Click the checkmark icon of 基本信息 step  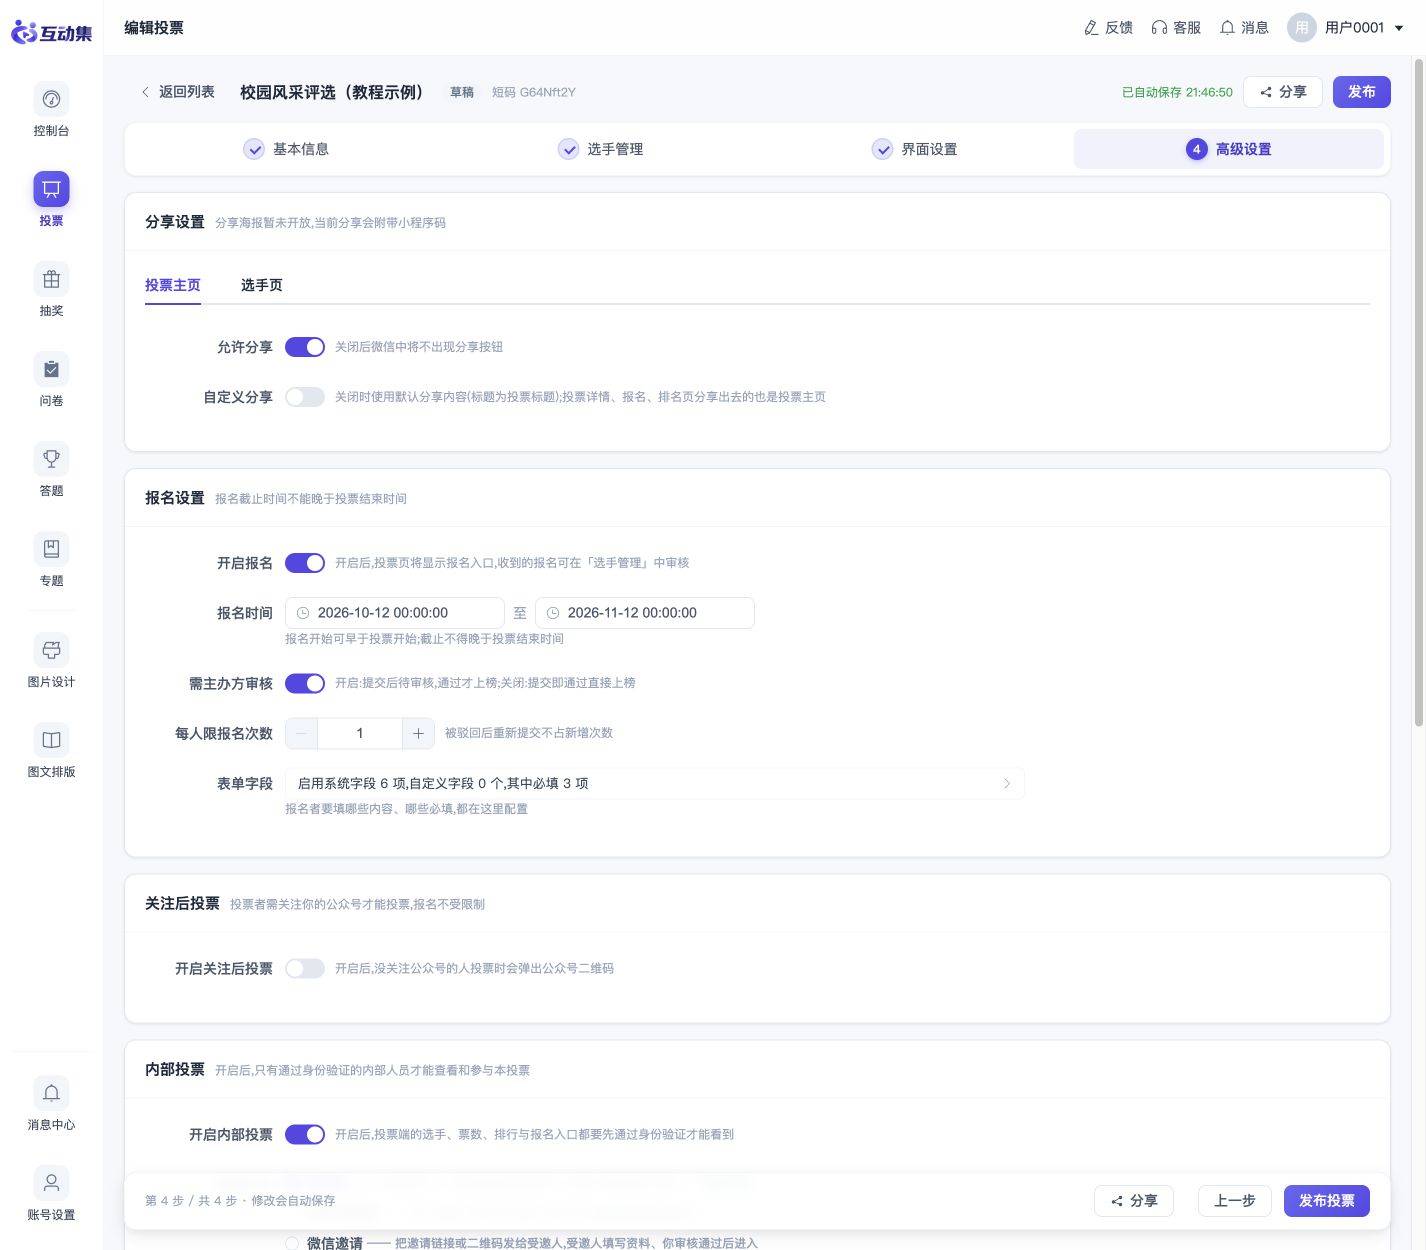(x=254, y=149)
